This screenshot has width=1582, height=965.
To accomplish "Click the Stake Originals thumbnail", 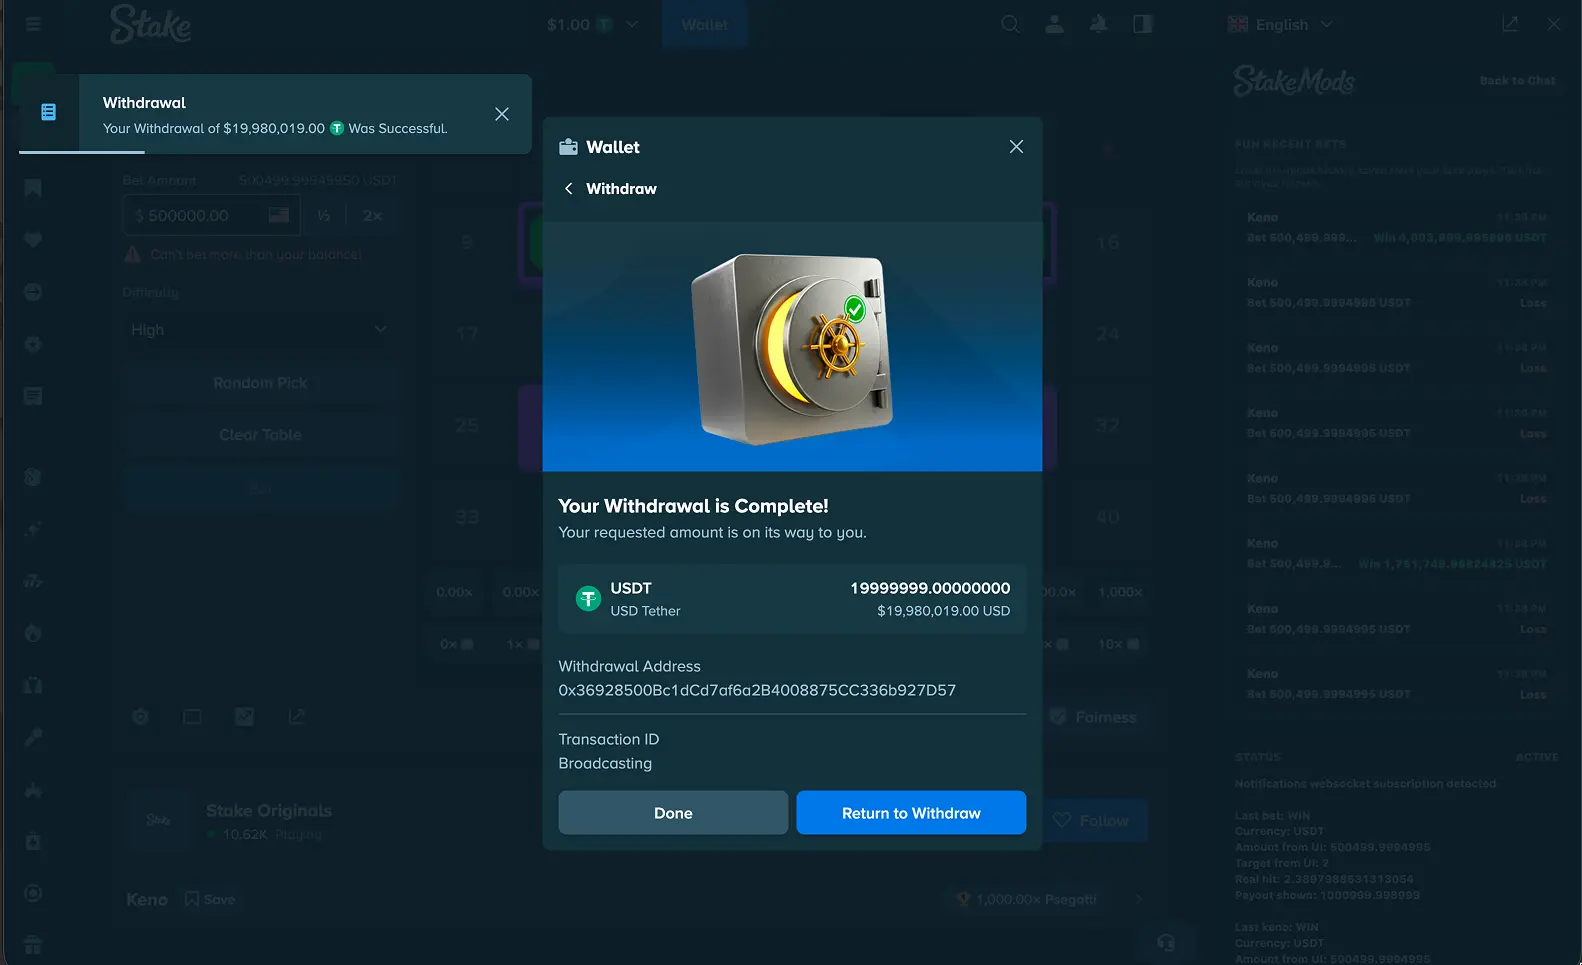I will [x=159, y=821].
